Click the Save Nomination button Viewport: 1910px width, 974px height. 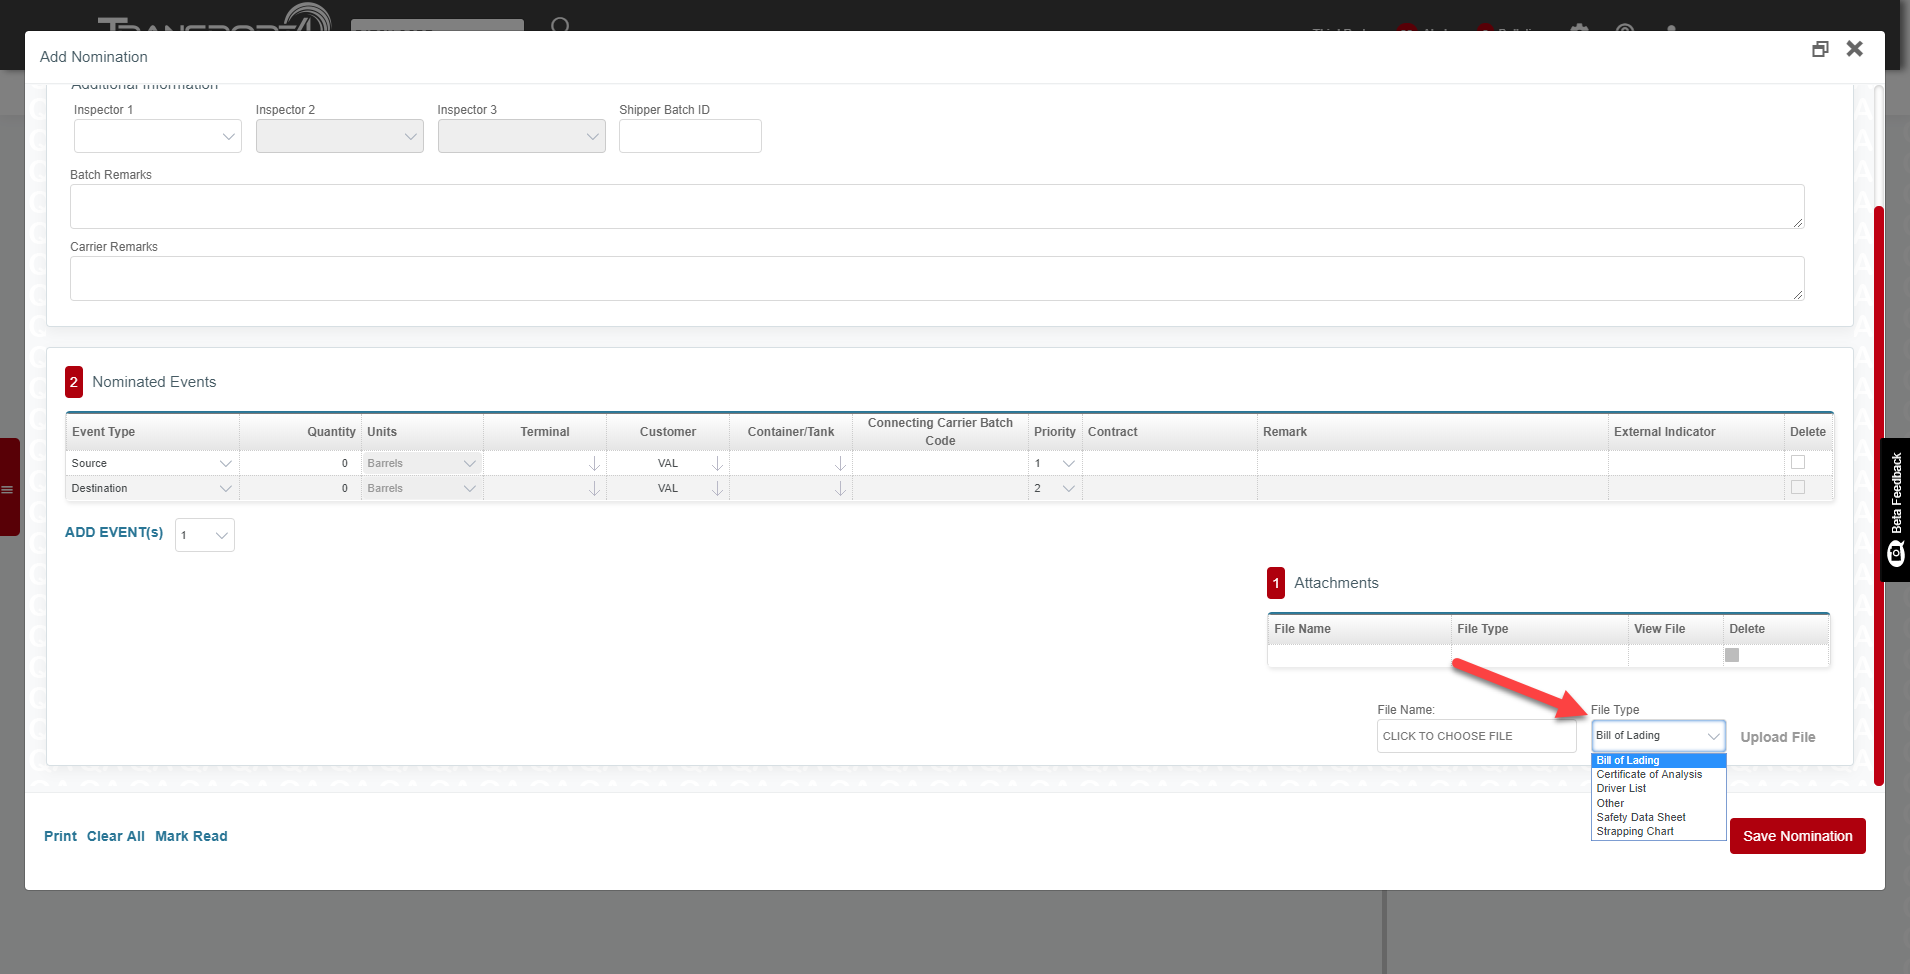(1797, 836)
